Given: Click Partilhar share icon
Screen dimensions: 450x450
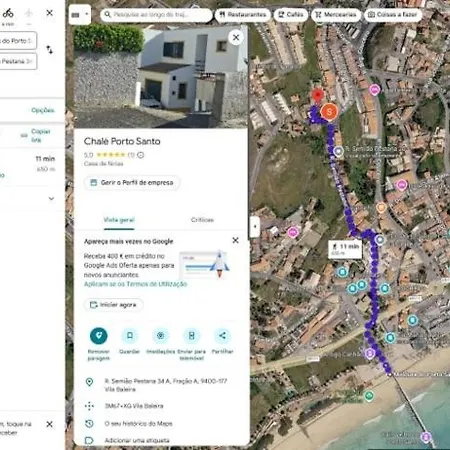Looking at the screenshot, I should pos(222,336).
